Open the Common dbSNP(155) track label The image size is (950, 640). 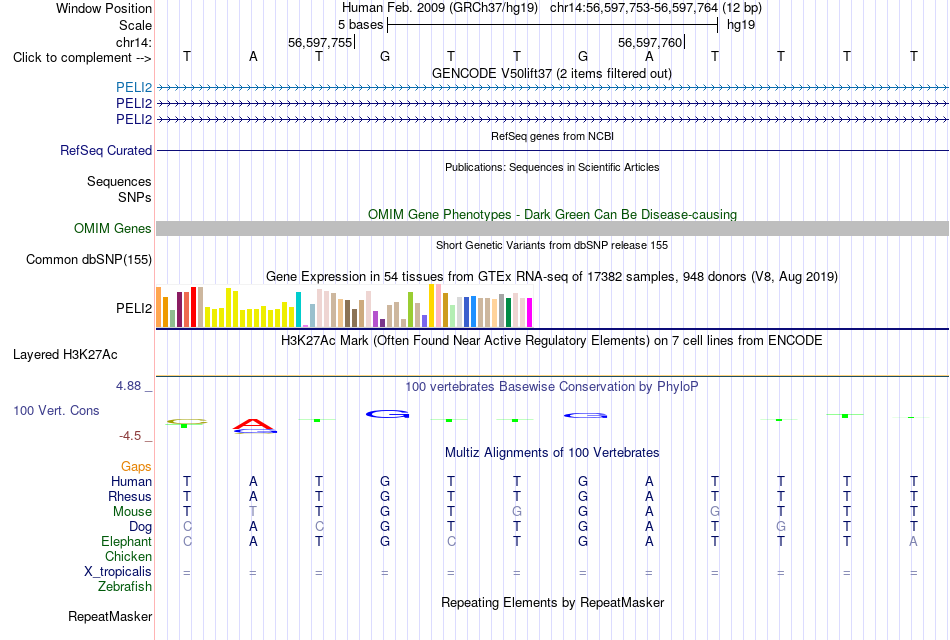(89, 259)
